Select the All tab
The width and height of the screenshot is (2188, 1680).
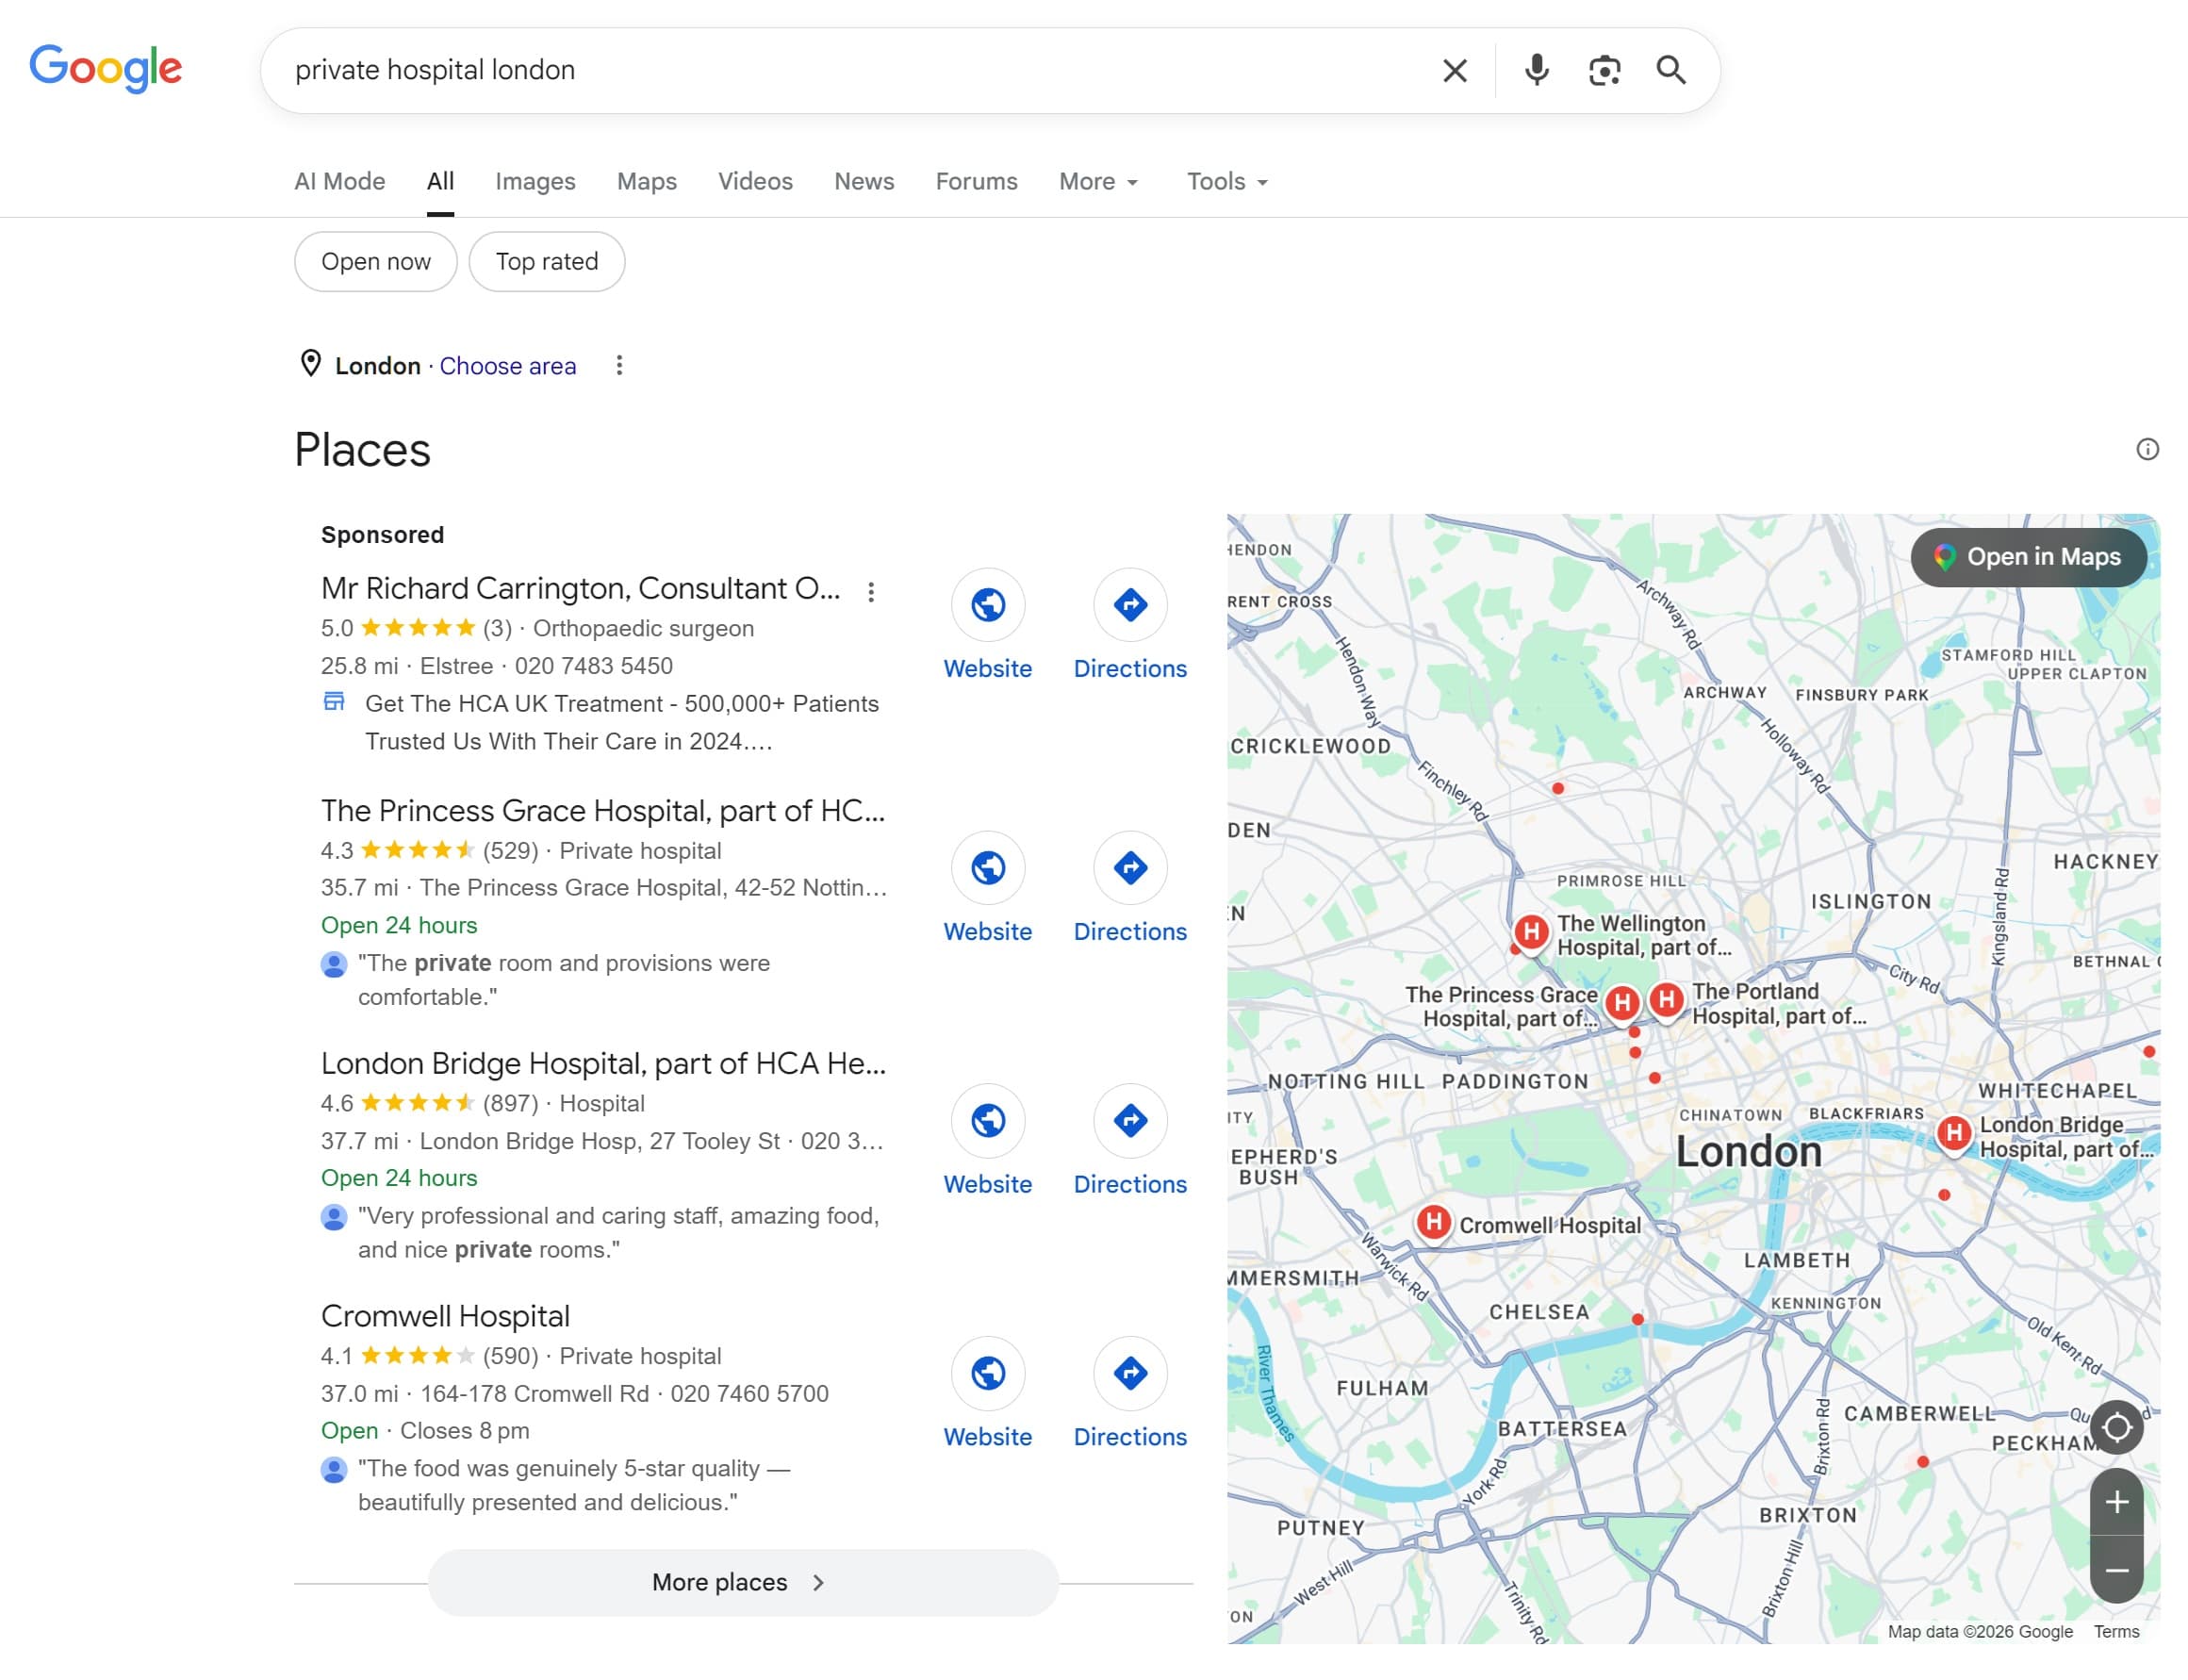[x=440, y=181]
